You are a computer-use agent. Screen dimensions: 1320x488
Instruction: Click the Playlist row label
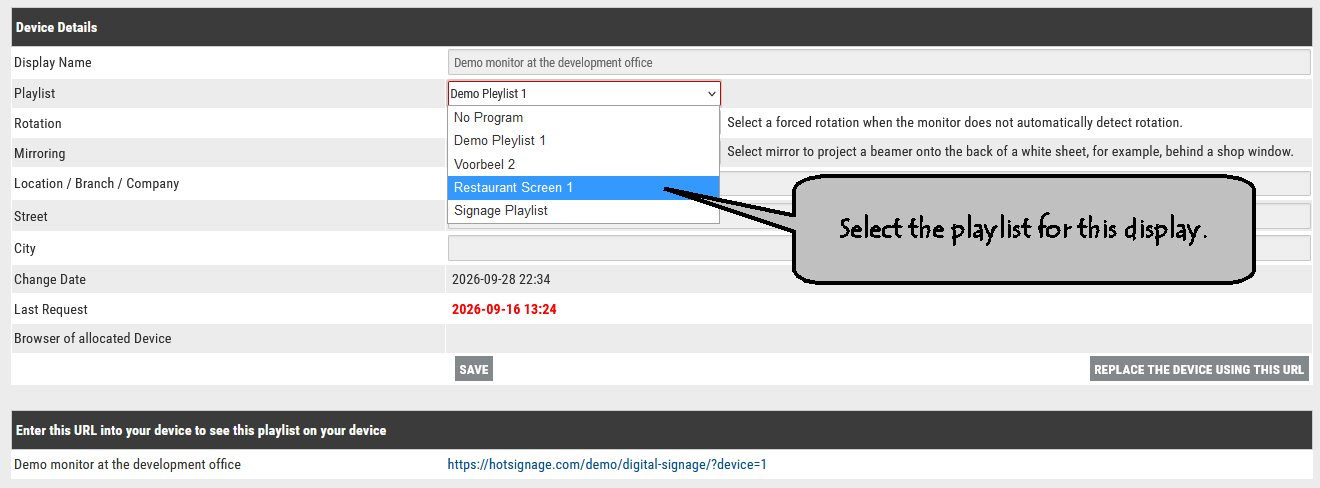[x=35, y=93]
